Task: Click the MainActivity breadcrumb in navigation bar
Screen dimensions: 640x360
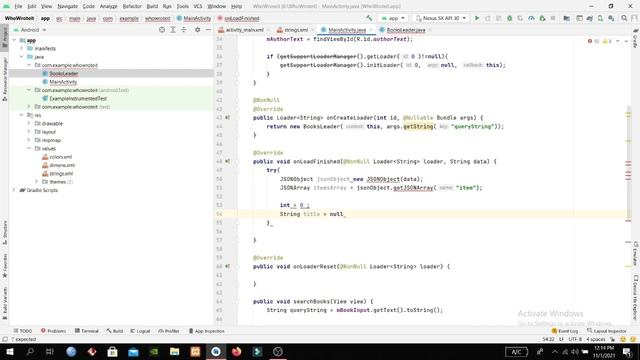Action: pyautogui.click(x=197, y=18)
